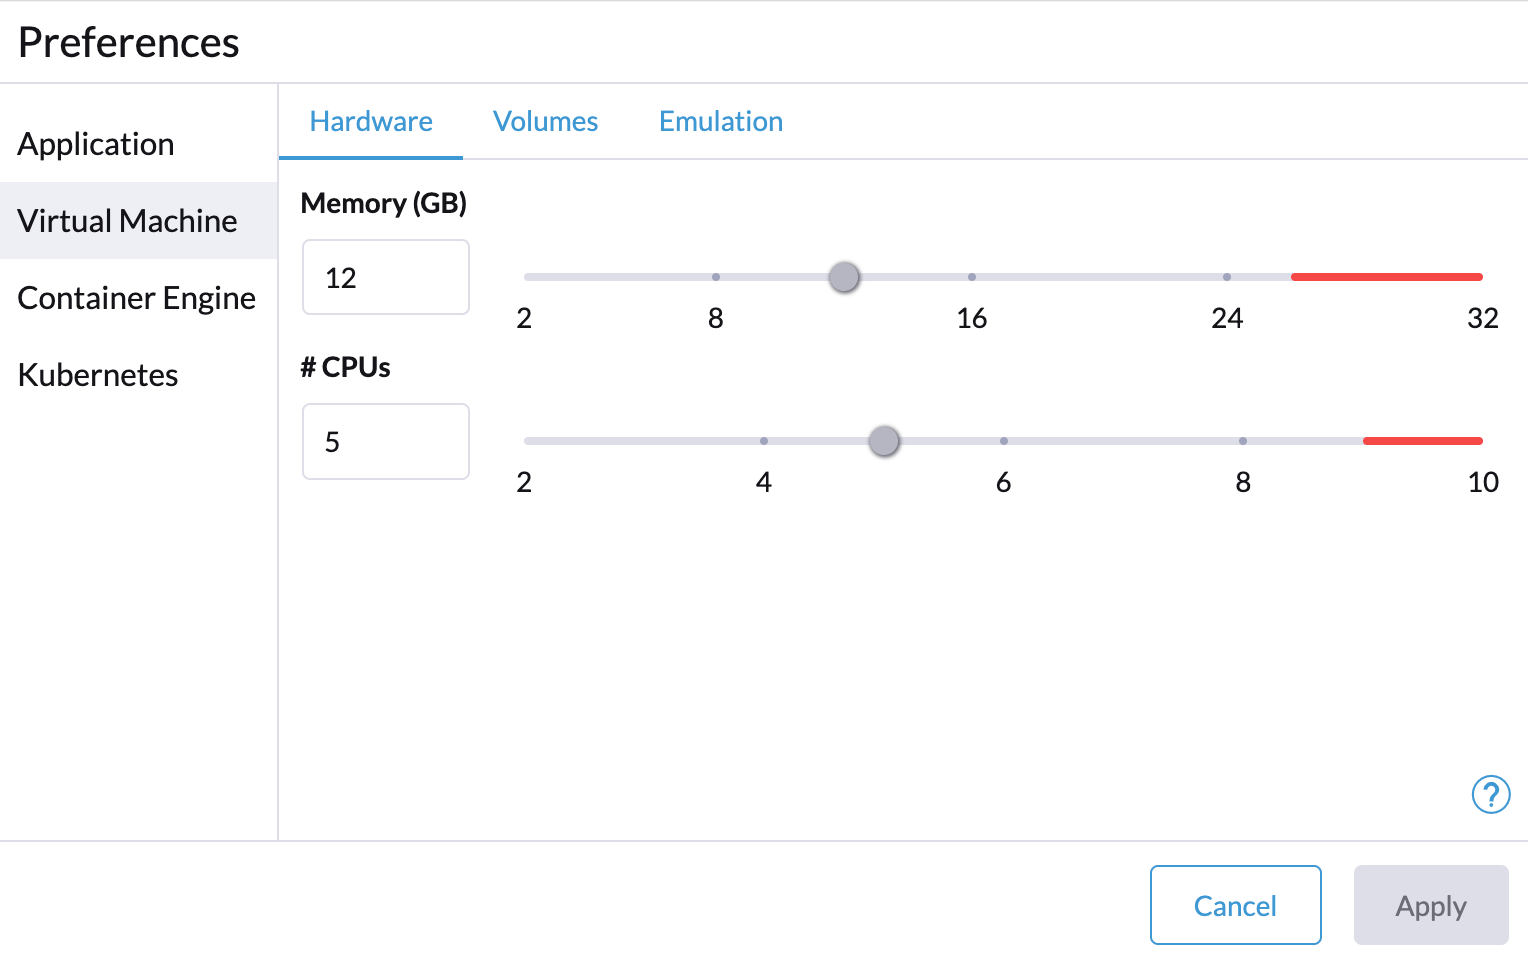
Task: Switch to the Volumes tab
Action: tap(545, 121)
